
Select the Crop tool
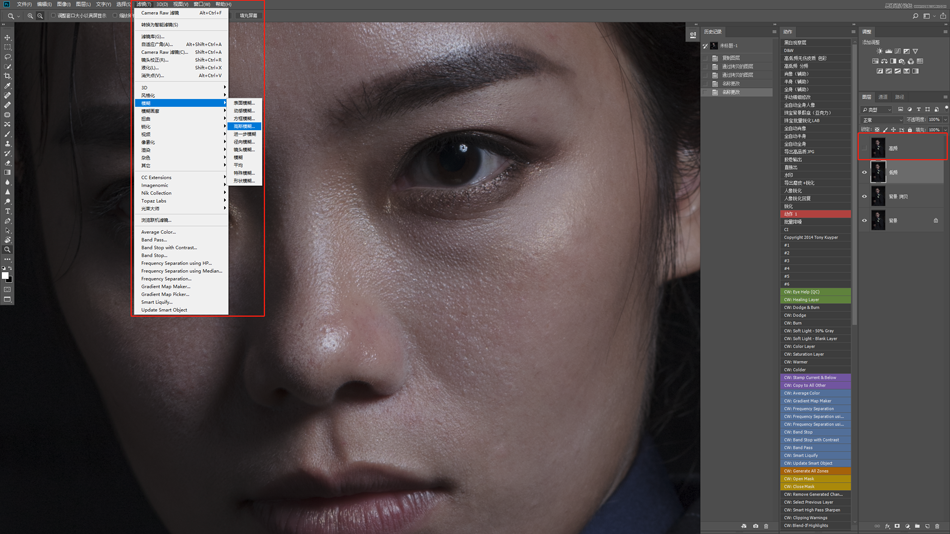[x=7, y=76]
